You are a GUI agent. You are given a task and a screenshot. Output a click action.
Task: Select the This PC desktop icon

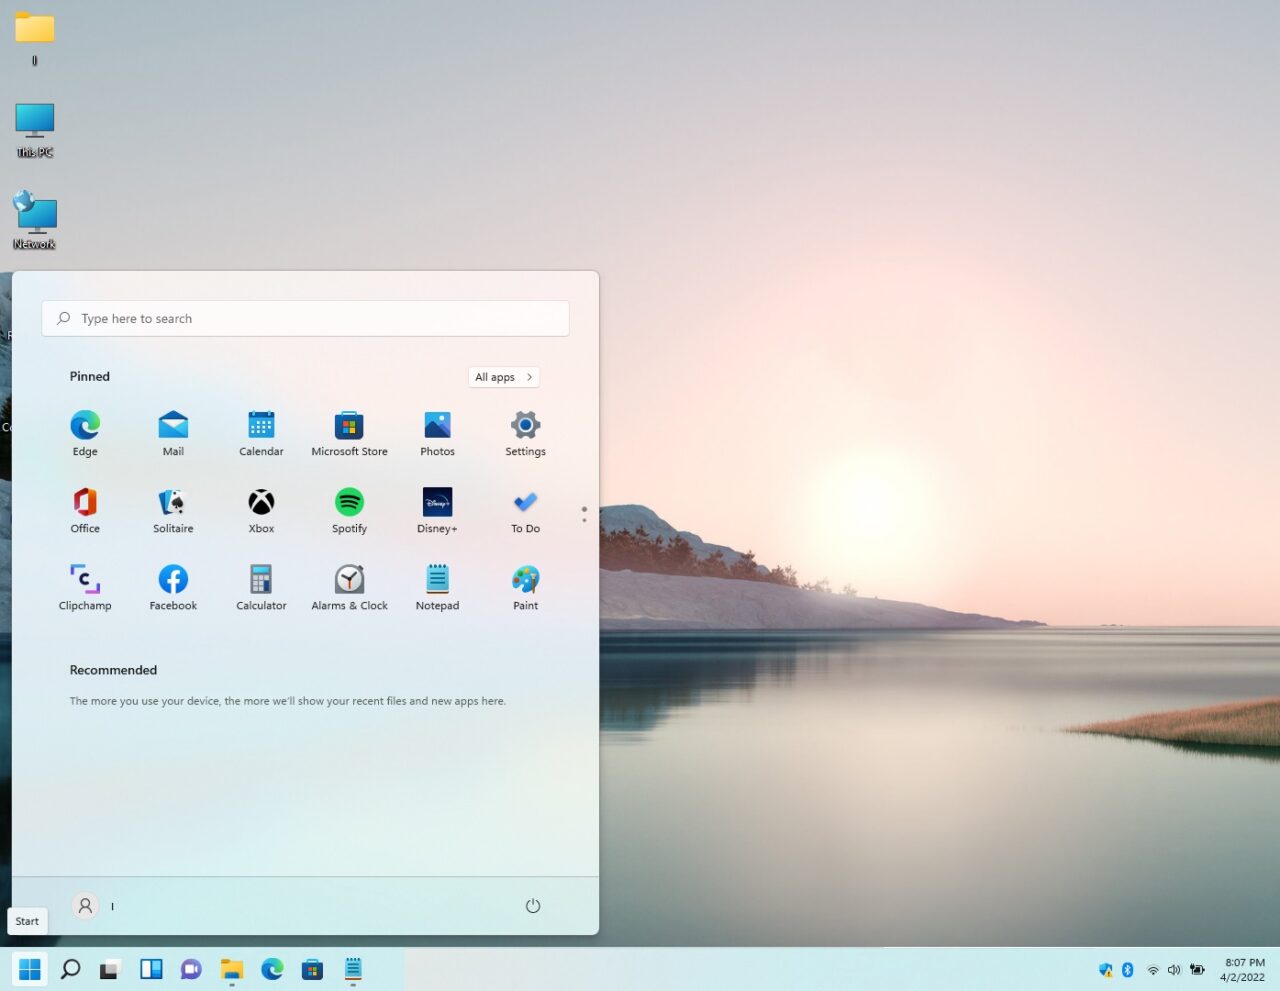pyautogui.click(x=35, y=130)
